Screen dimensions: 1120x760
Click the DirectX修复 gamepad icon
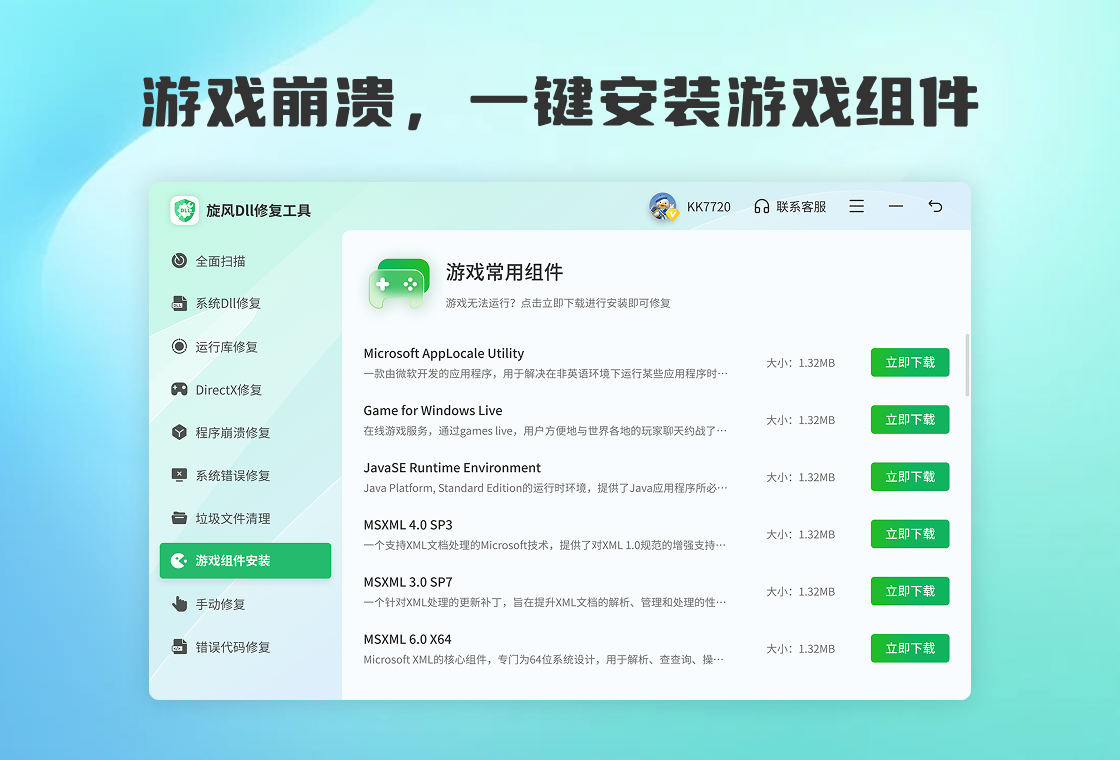[x=179, y=390]
